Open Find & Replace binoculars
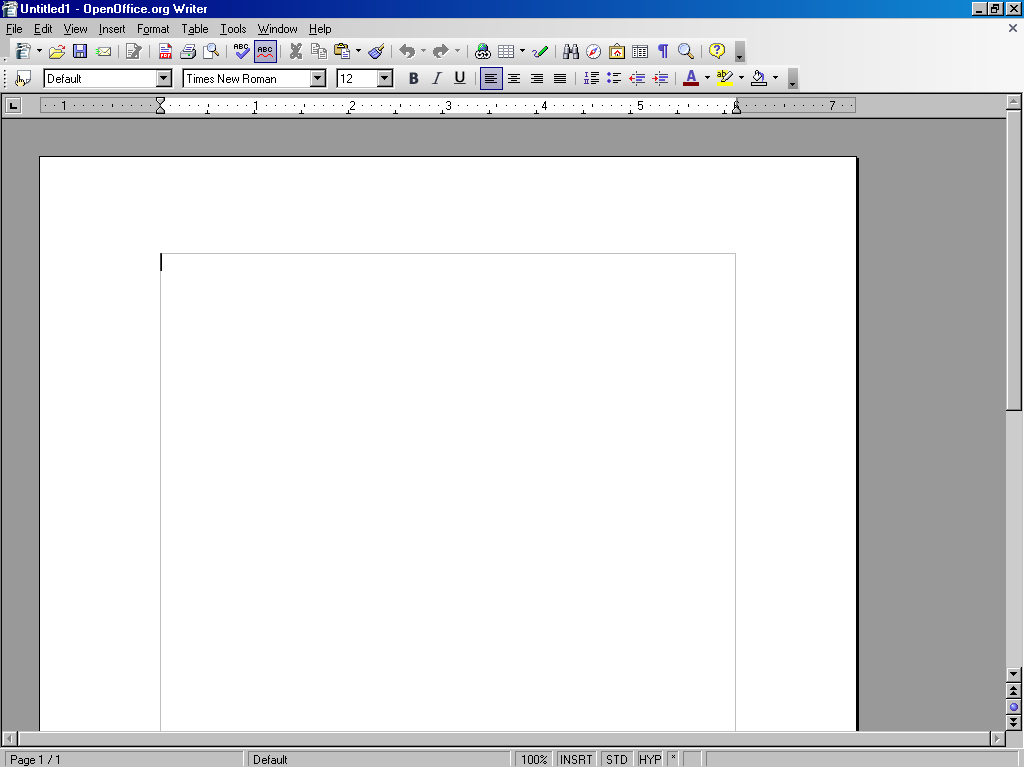Screen dimensions: 1024x768 [x=571, y=51]
